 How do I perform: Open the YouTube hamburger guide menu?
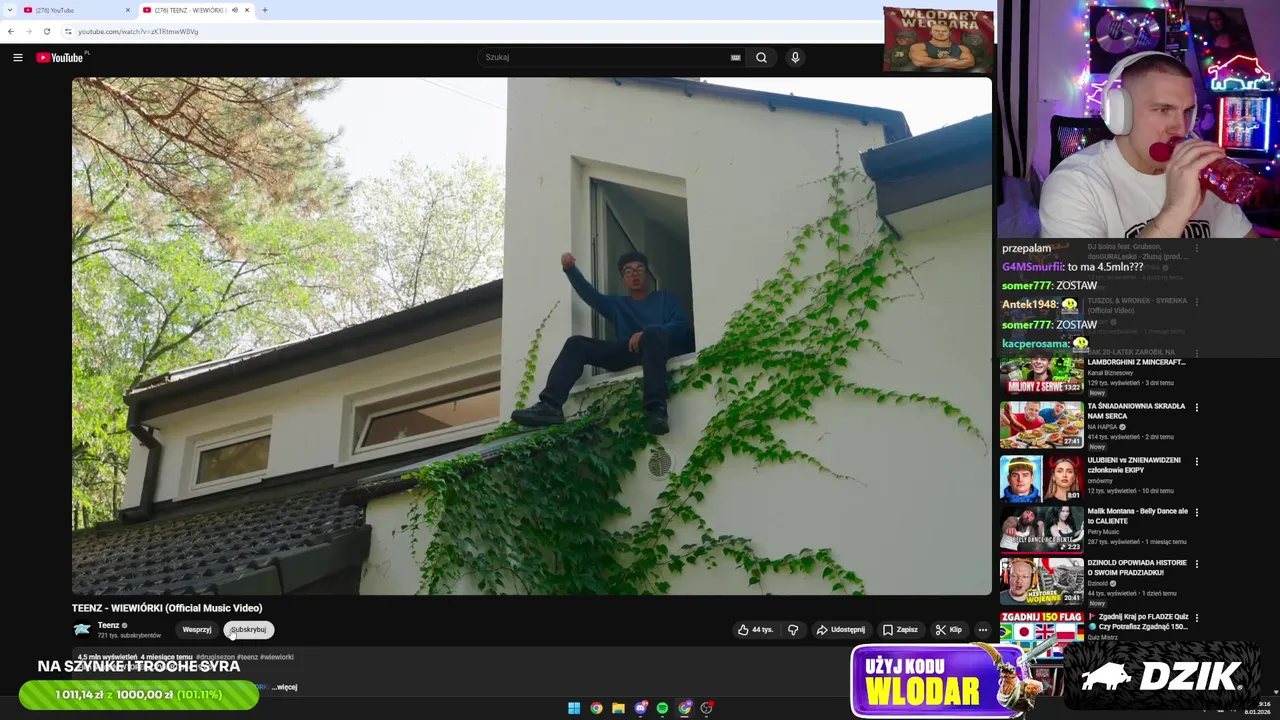[17, 58]
